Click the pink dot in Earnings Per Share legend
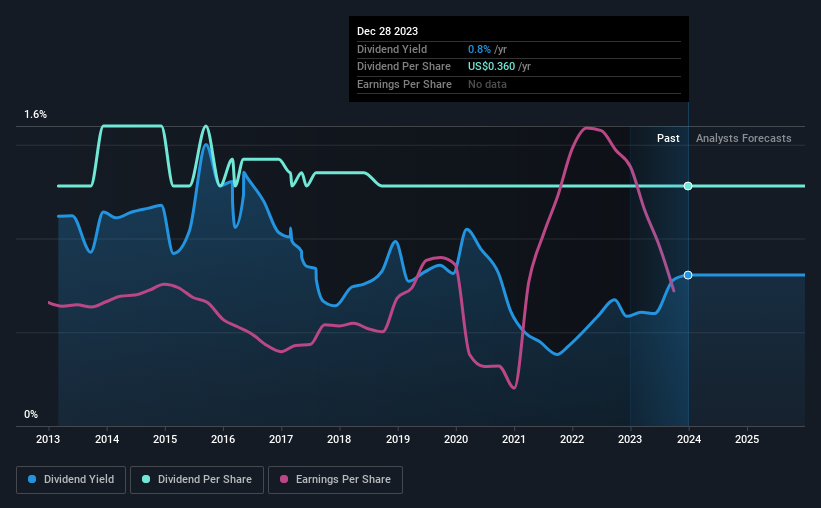The height and width of the screenshot is (508, 821). click(284, 479)
